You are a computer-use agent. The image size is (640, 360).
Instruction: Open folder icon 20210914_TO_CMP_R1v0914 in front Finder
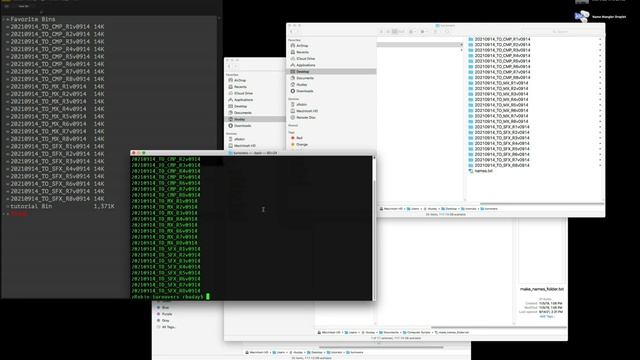click(x=471, y=39)
